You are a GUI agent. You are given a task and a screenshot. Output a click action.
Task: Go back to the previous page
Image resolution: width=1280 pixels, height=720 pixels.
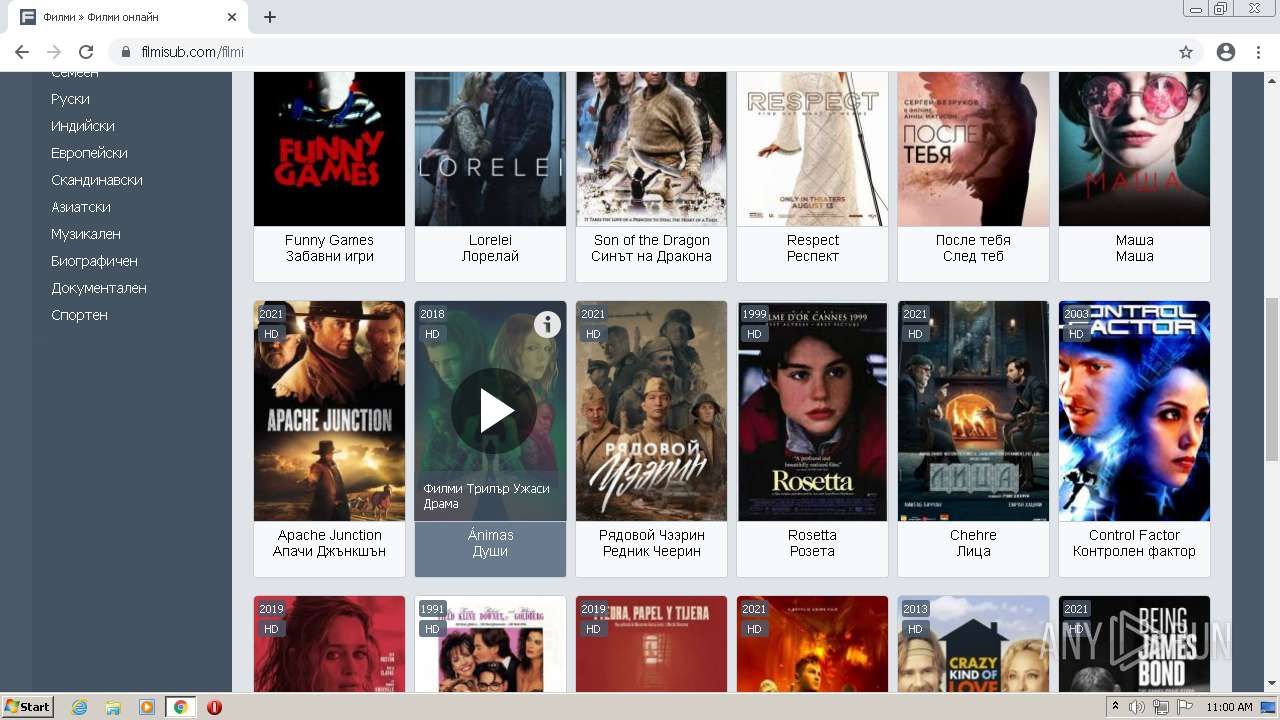click(22, 52)
